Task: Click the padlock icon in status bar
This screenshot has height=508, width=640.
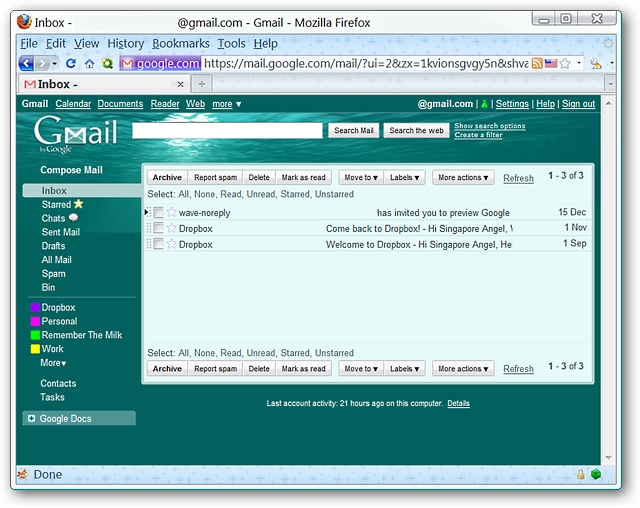Action: 580,474
